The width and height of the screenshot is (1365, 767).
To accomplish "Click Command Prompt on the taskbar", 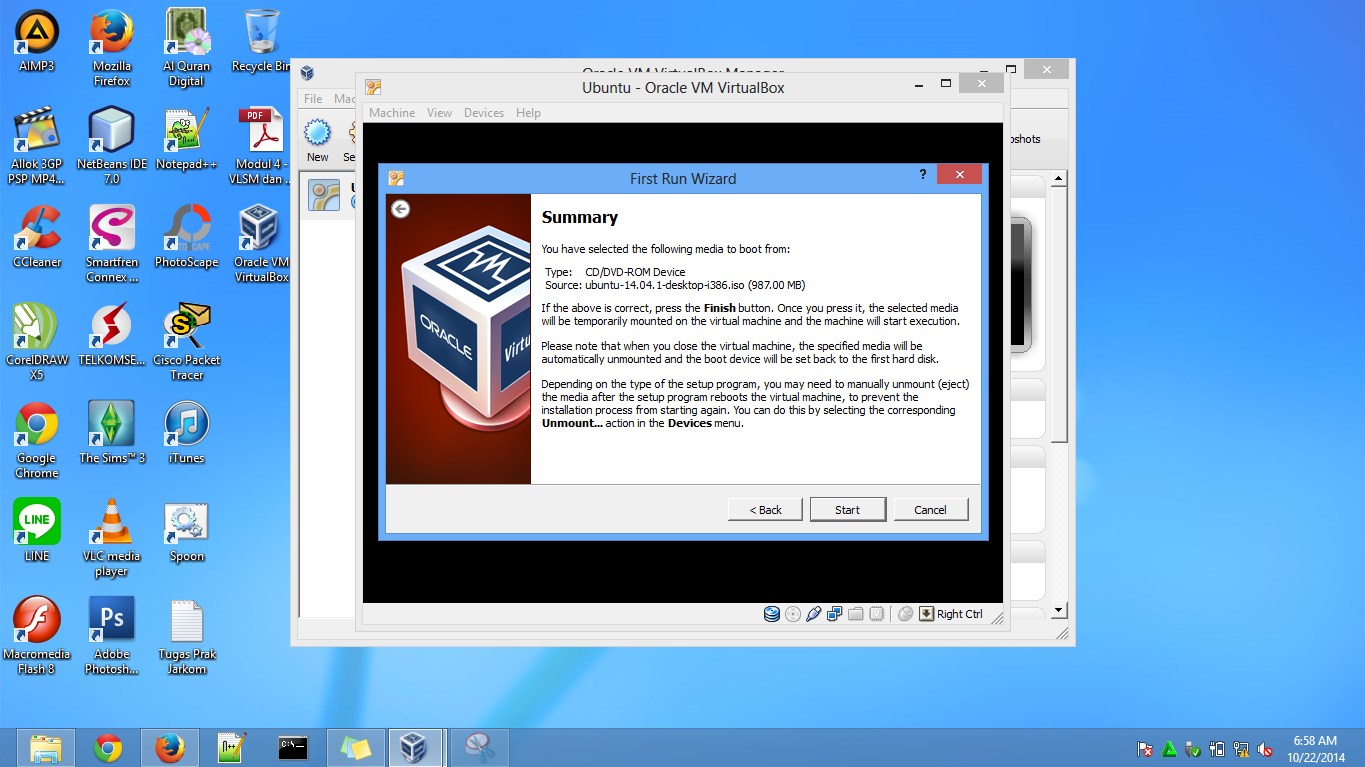I will point(293,747).
